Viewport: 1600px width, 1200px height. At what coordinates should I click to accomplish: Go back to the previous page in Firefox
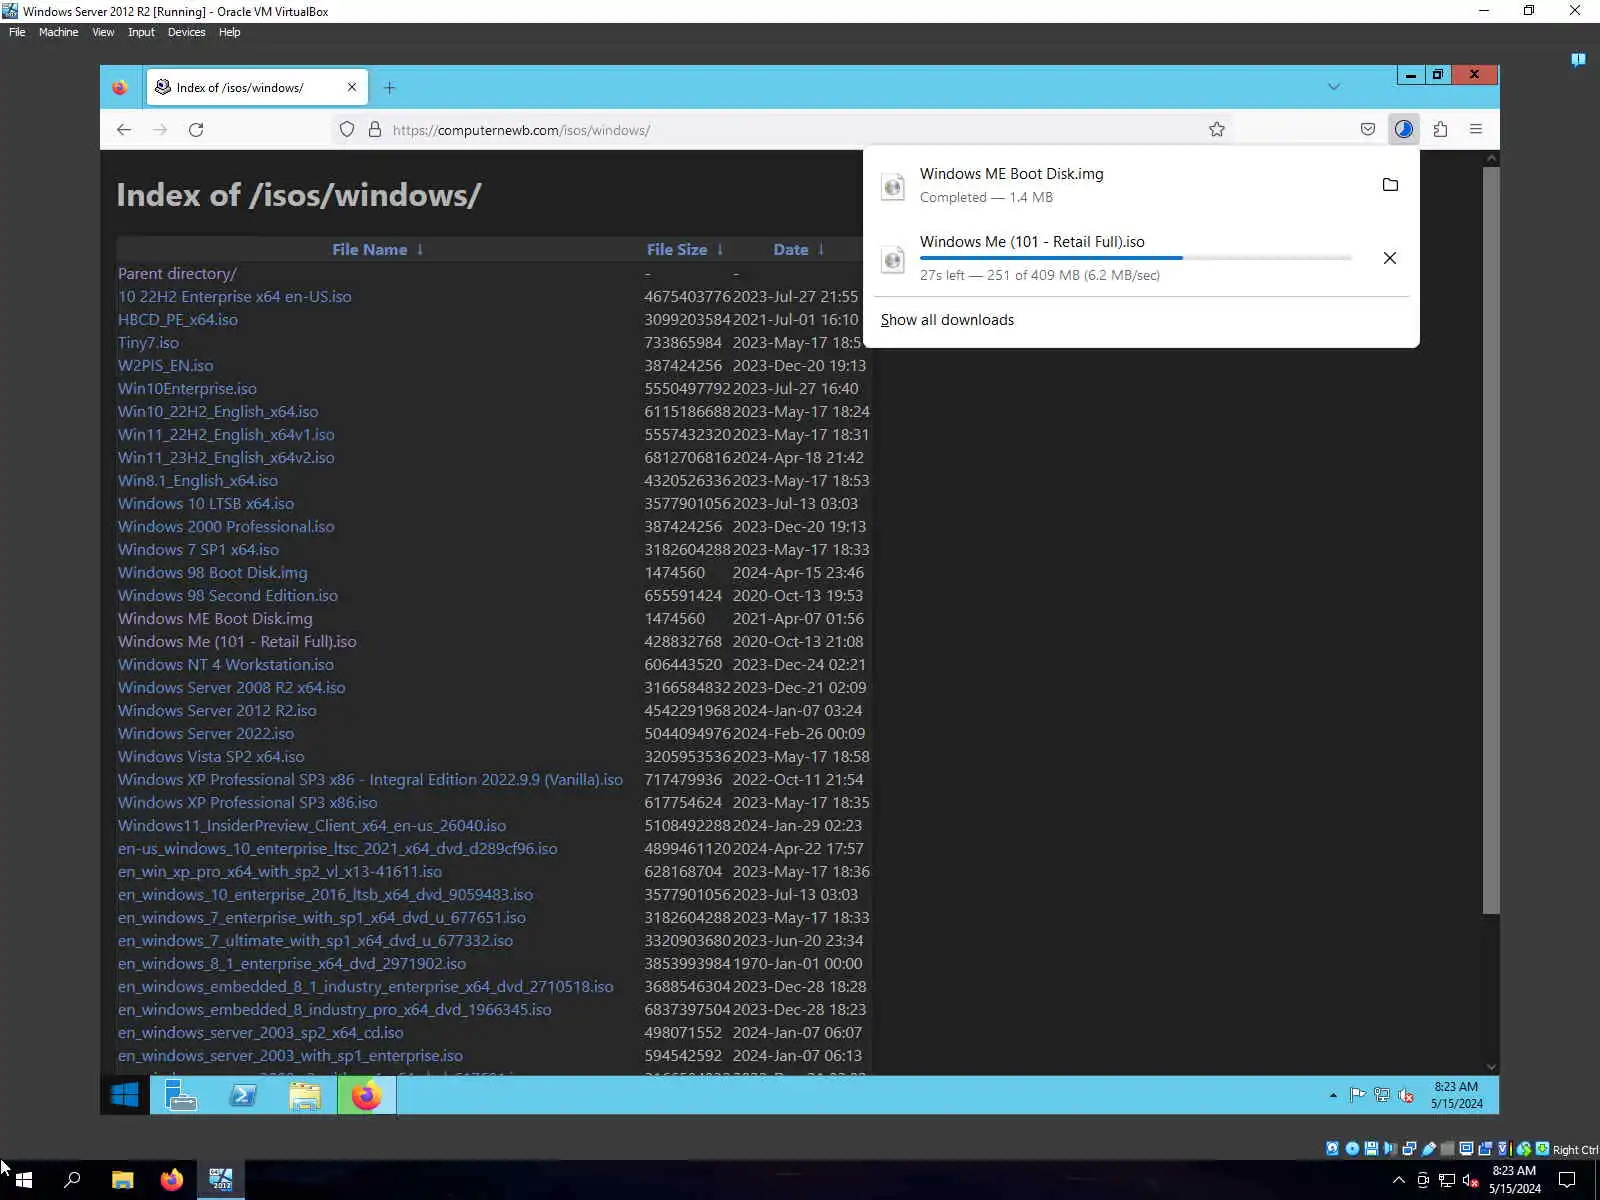pyautogui.click(x=124, y=130)
